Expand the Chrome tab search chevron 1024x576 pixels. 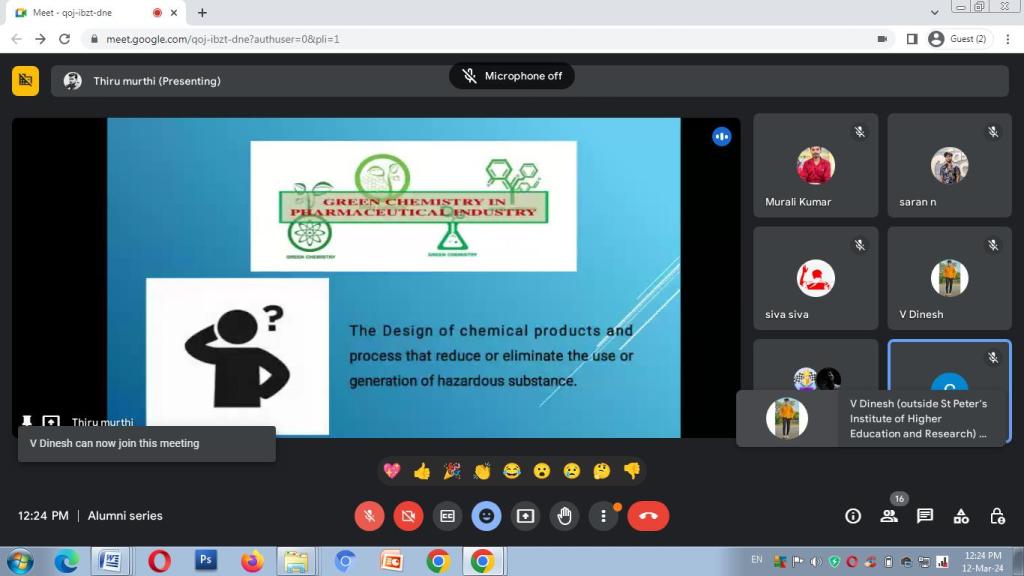pos(935,13)
